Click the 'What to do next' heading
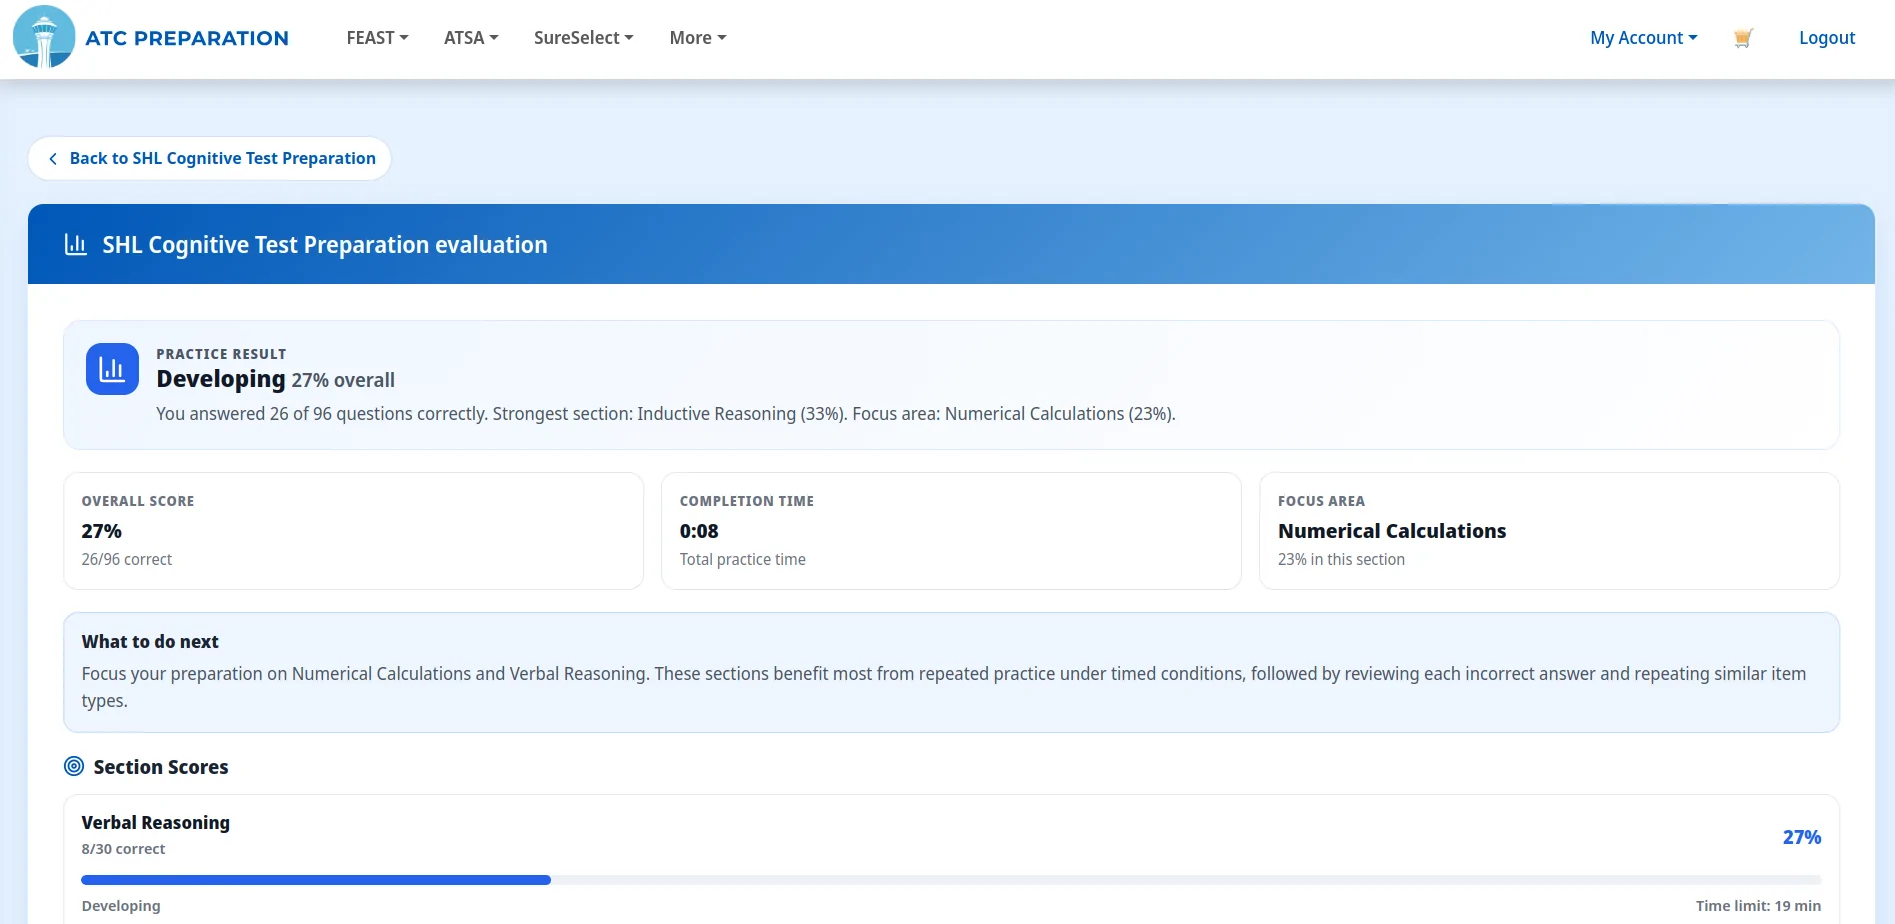1895x924 pixels. (x=150, y=642)
